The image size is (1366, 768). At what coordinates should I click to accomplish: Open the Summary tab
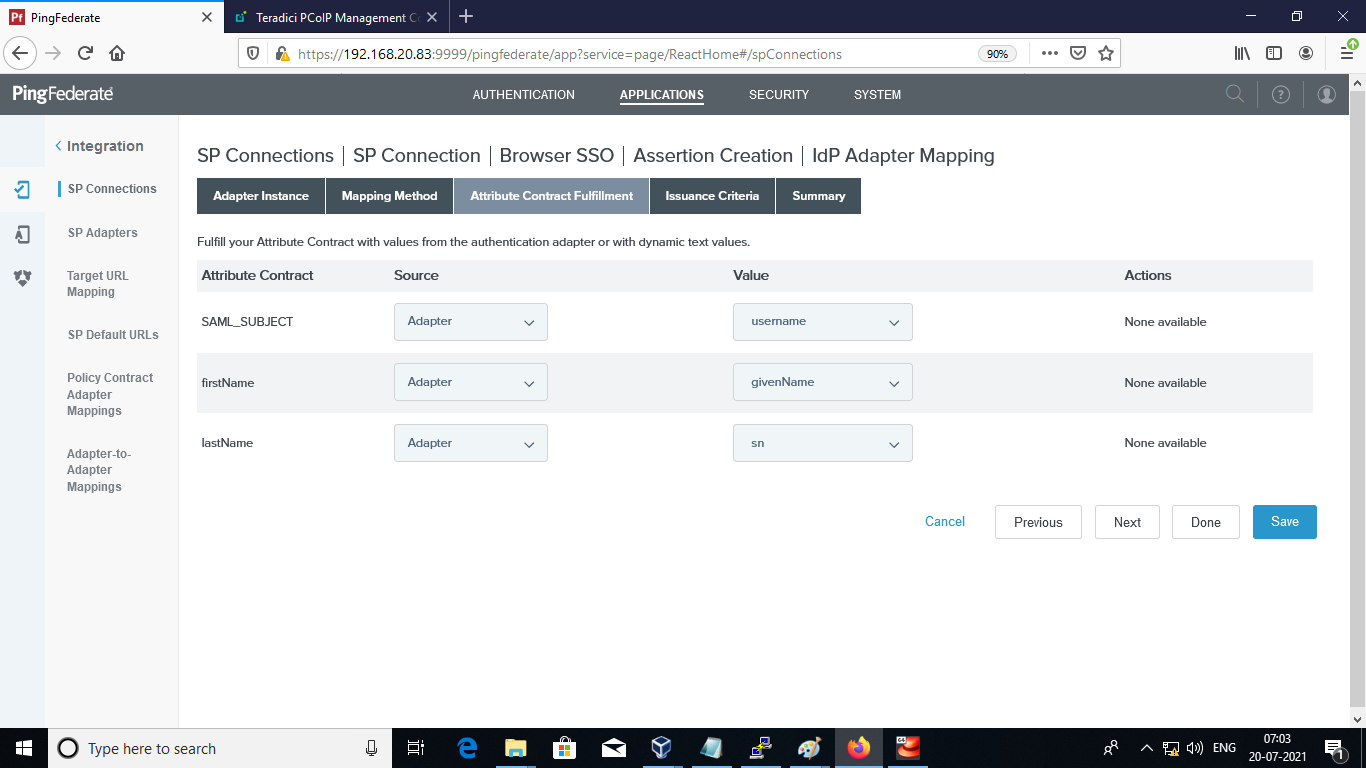click(819, 196)
